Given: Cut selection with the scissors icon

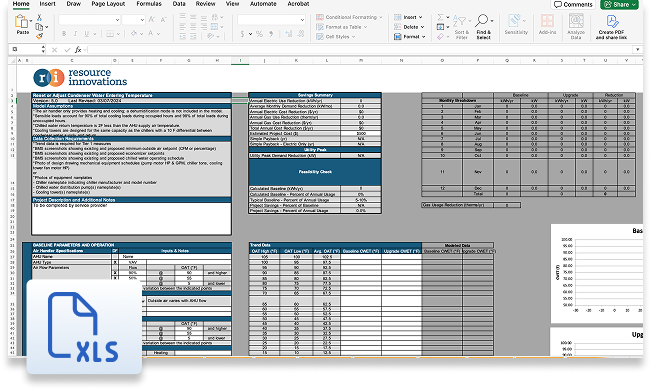Looking at the screenshot, I should pyautogui.click(x=39, y=17).
